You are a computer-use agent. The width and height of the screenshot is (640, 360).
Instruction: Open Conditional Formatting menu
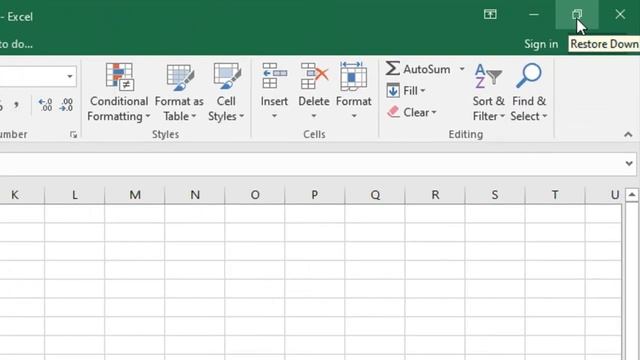click(119, 92)
